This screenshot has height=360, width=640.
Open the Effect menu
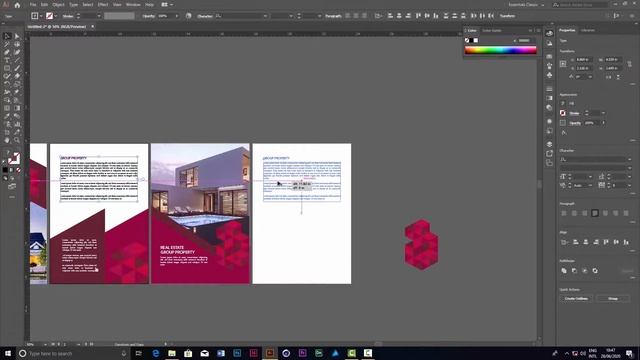[103, 5]
